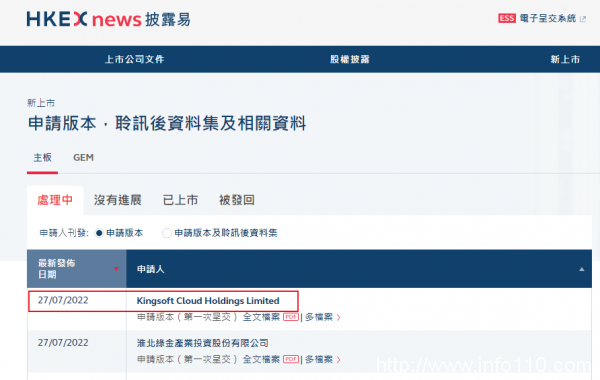Open 全文檔案 link under Kingsoft Cloud
The image size is (600, 380).
(x=261, y=317)
